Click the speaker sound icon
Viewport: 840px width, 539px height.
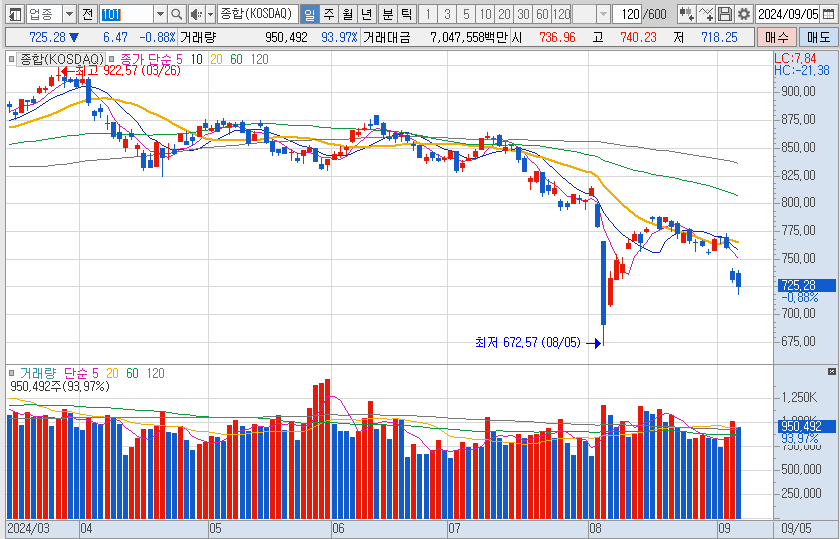(x=197, y=14)
